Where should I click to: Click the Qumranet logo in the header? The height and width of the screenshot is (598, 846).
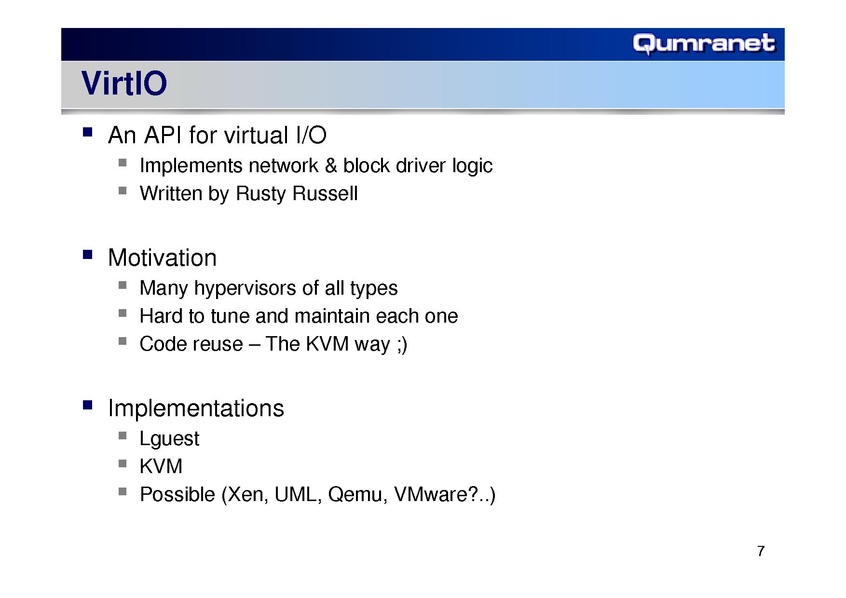[703, 43]
